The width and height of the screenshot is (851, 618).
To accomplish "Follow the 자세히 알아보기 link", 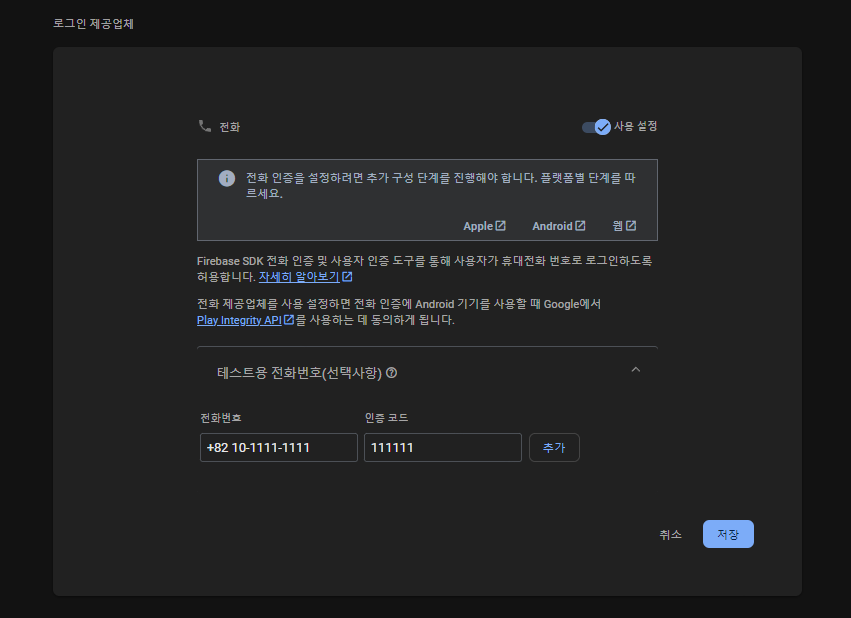I will (299, 277).
